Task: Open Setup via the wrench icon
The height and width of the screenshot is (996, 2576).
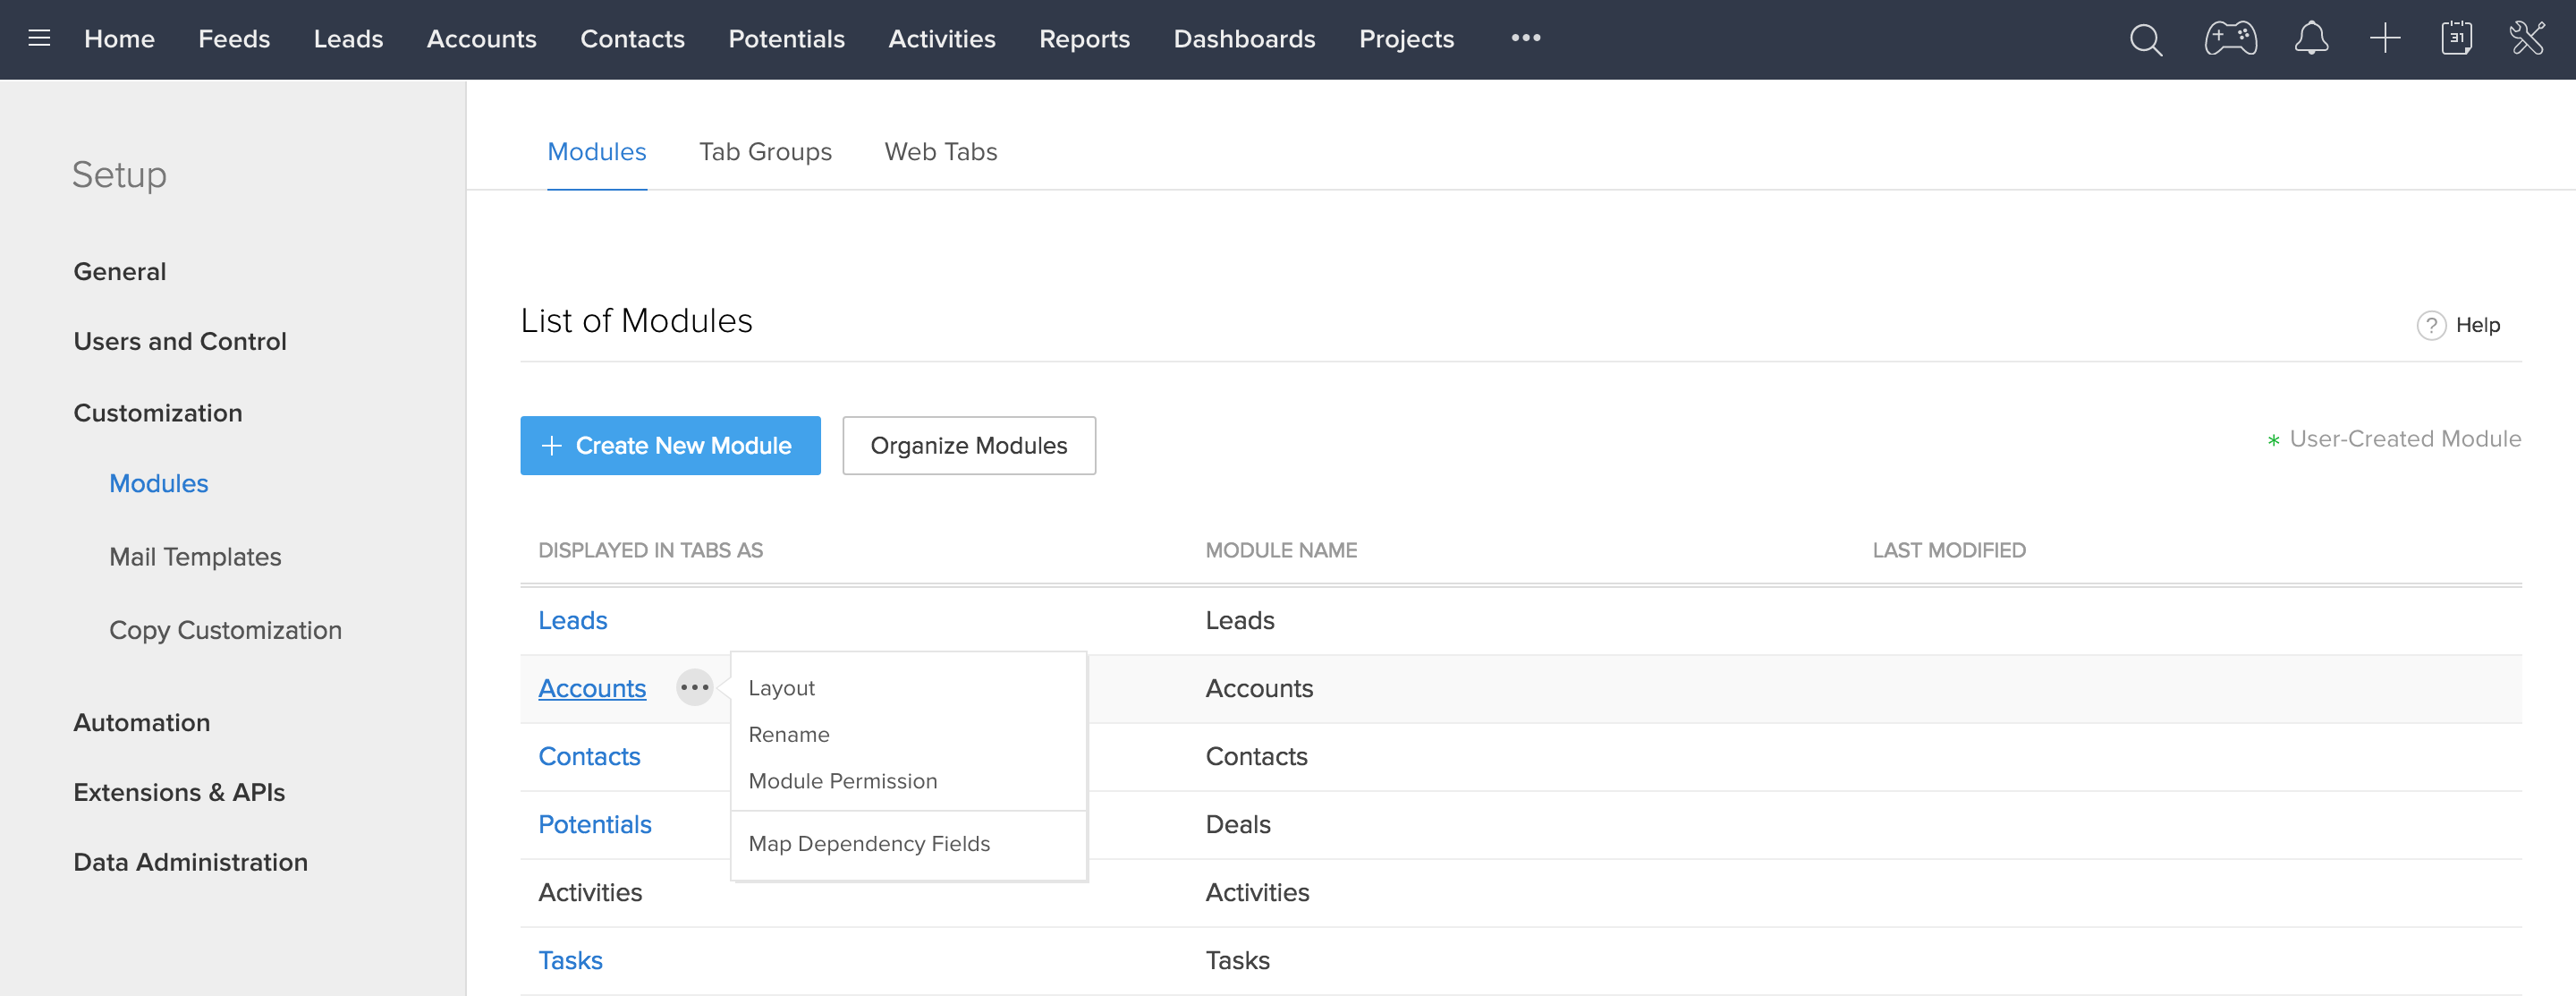Action: [2528, 39]
